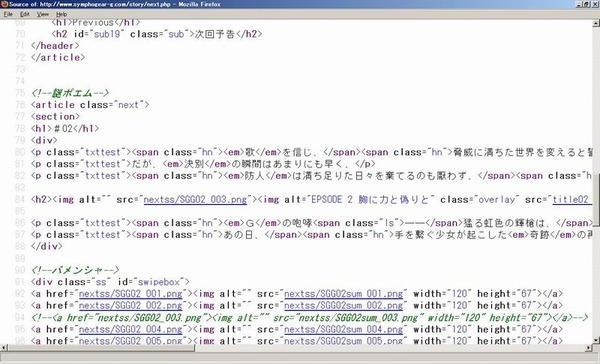The width and height of the screenshot is (600, 364).
Task: Open the File menu
Action: tap(8, 14)
